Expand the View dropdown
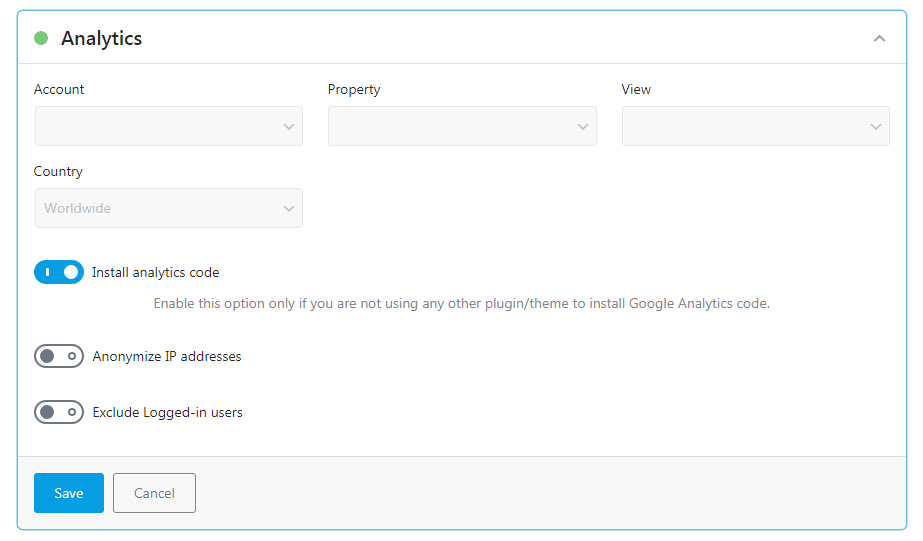 (755, 127)
